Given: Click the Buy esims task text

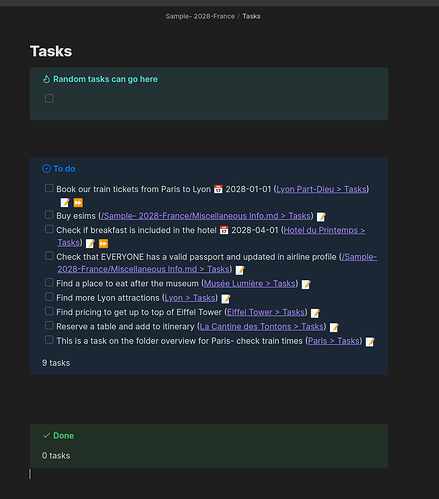Looking at the screenshot, I should click(76, 216).
